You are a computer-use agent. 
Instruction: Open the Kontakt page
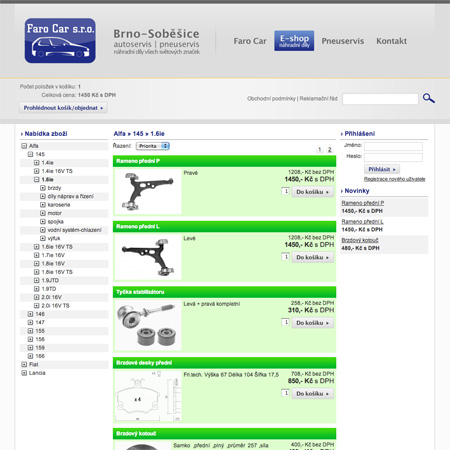click(x=391, y=41)
